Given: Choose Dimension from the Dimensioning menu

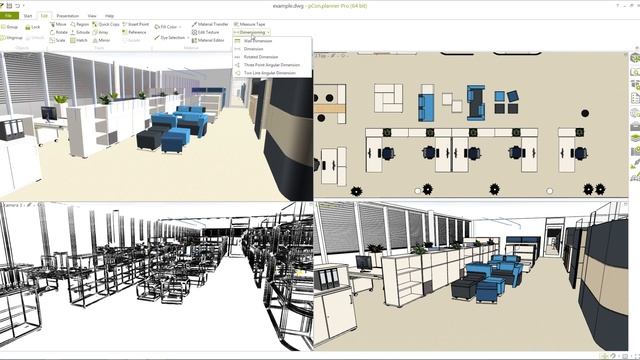Looking at the screenshot, I should click(x=272, y=49).
